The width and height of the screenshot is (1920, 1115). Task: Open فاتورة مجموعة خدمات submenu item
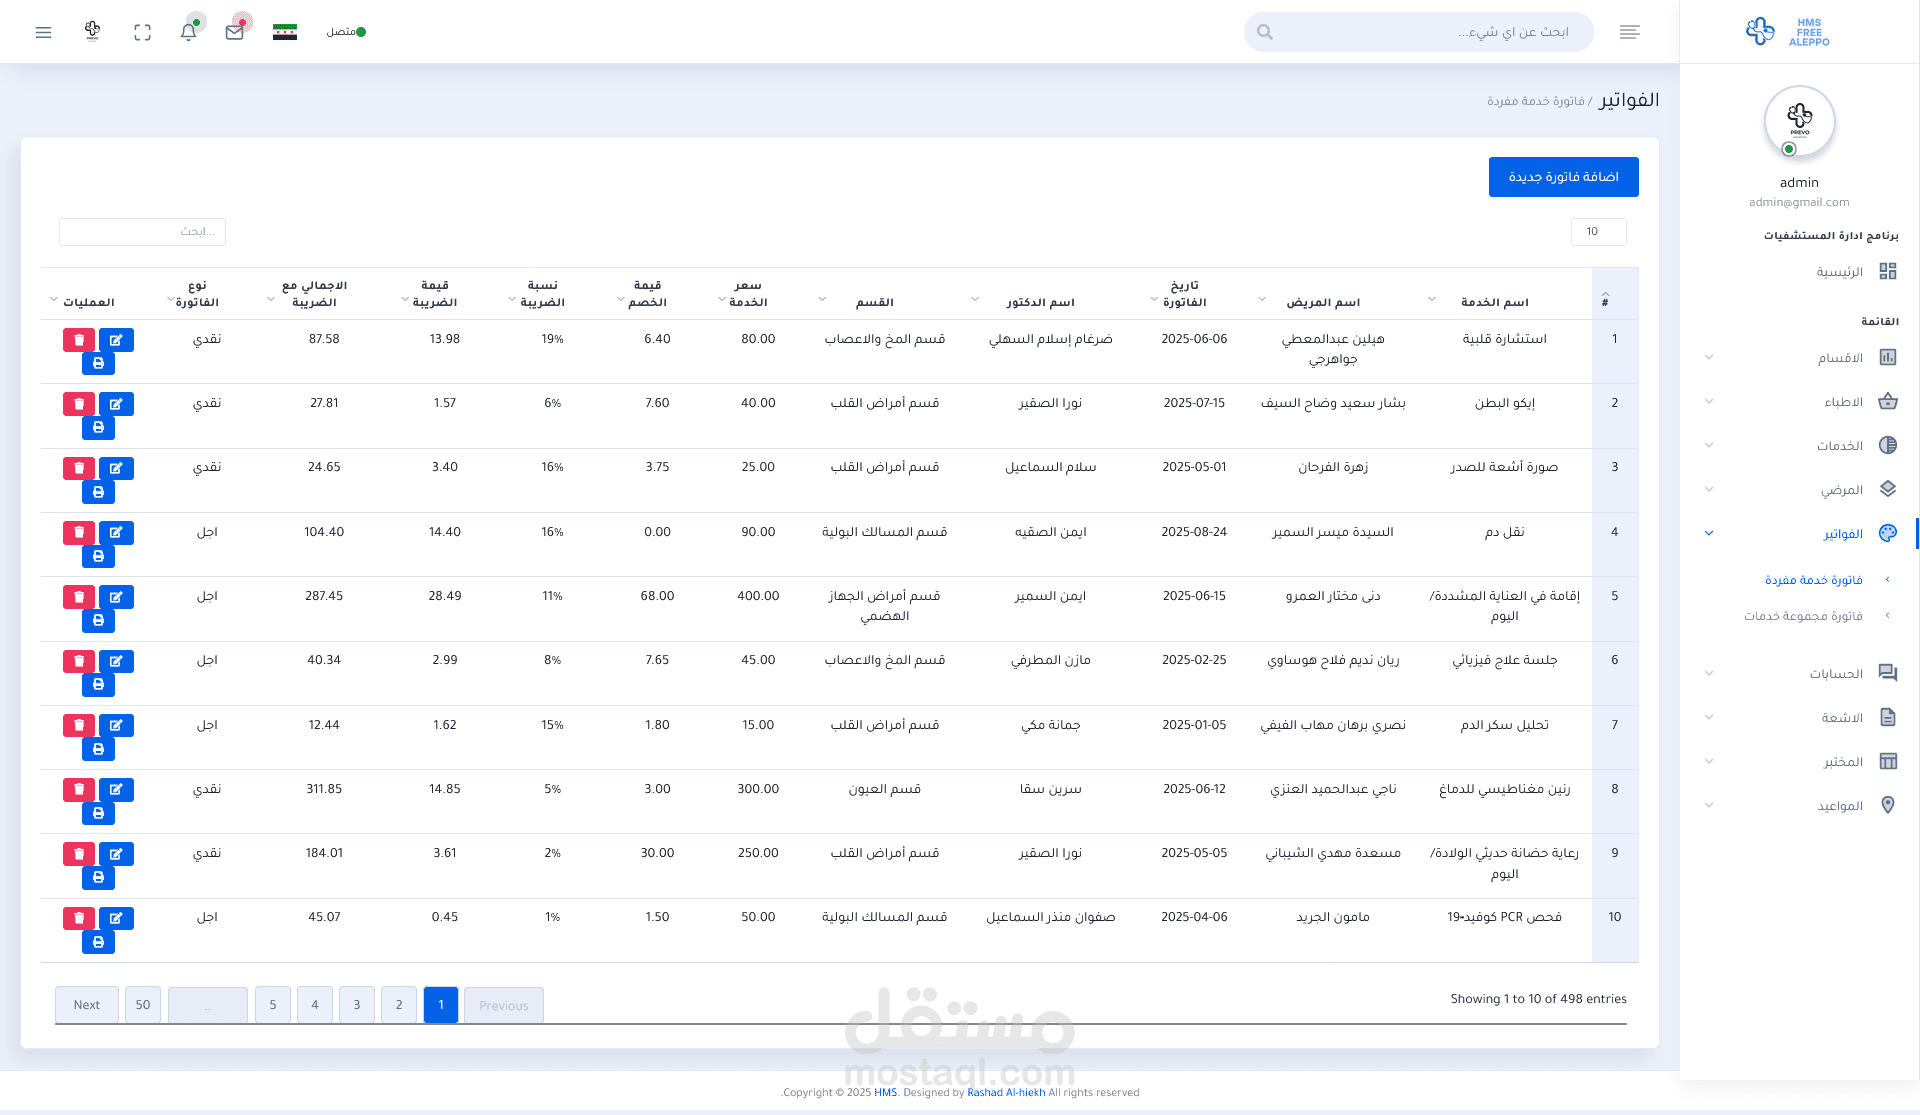pos(1803,616)
